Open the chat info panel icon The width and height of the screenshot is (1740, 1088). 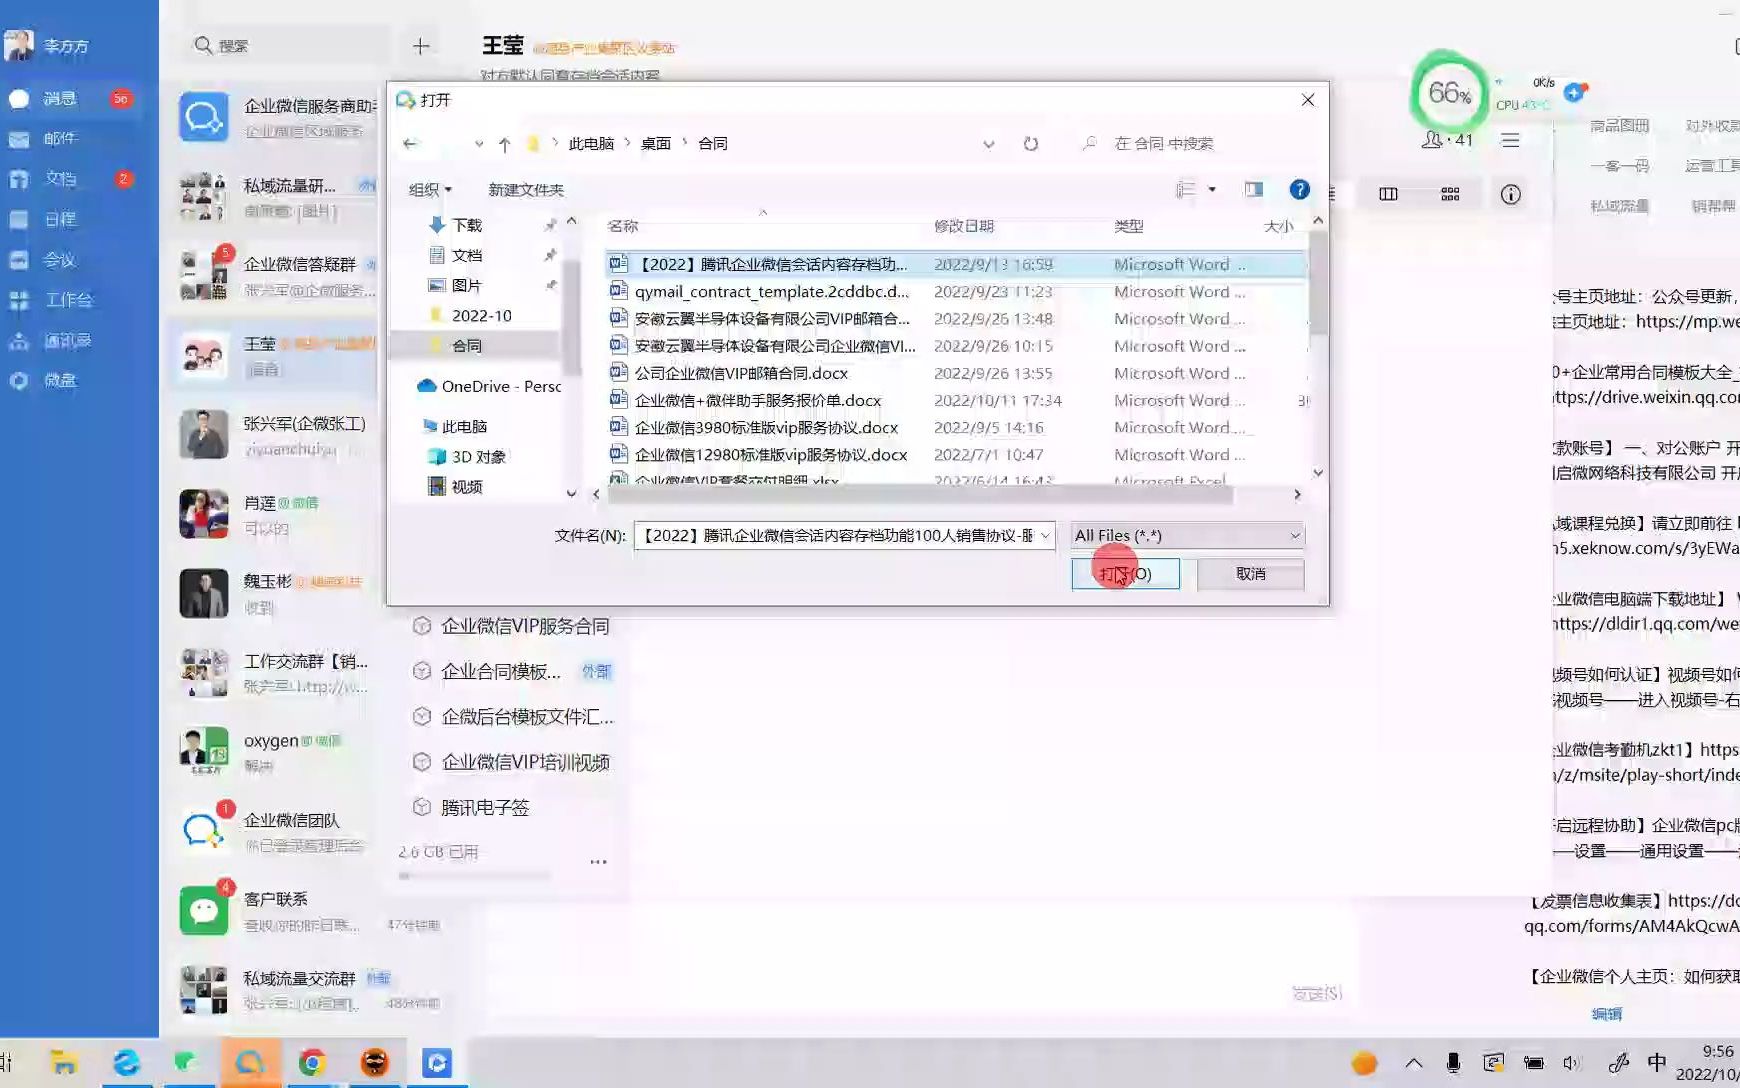1510,194
